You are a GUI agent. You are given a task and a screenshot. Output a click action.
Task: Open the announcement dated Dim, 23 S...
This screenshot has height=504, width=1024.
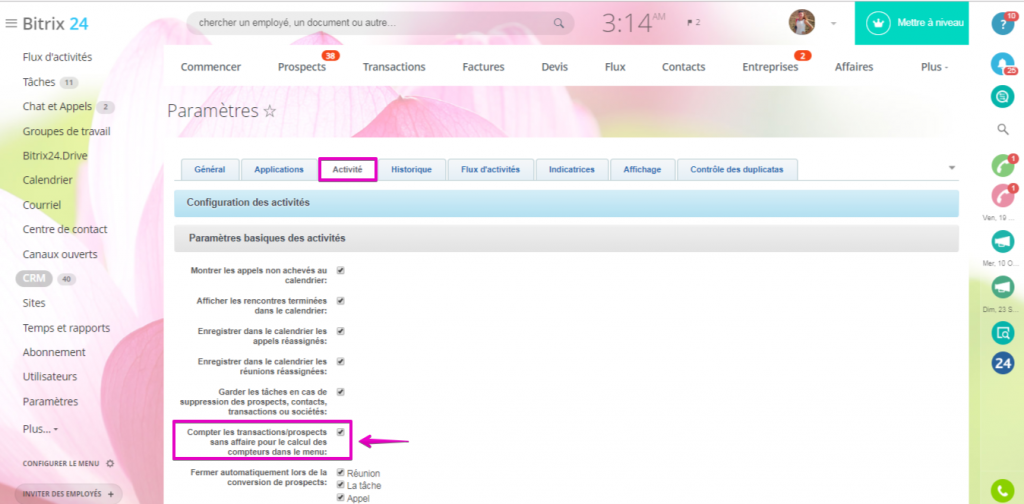click(x=1002, y=288)
